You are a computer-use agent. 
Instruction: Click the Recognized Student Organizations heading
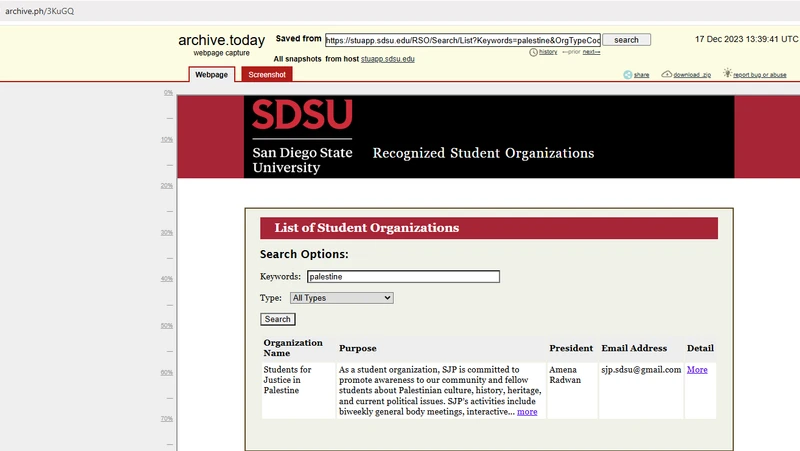pyautogui.click(x=483, y=154)
